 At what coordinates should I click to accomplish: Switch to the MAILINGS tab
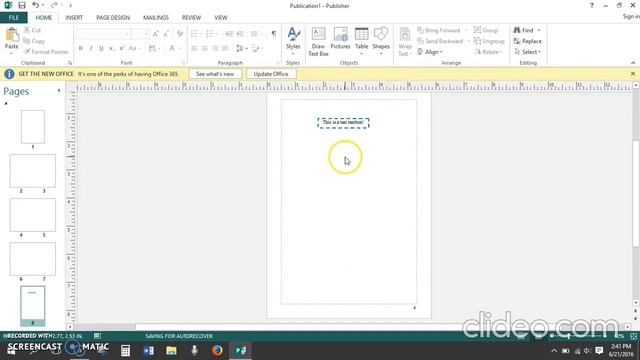tap(156, 18)
